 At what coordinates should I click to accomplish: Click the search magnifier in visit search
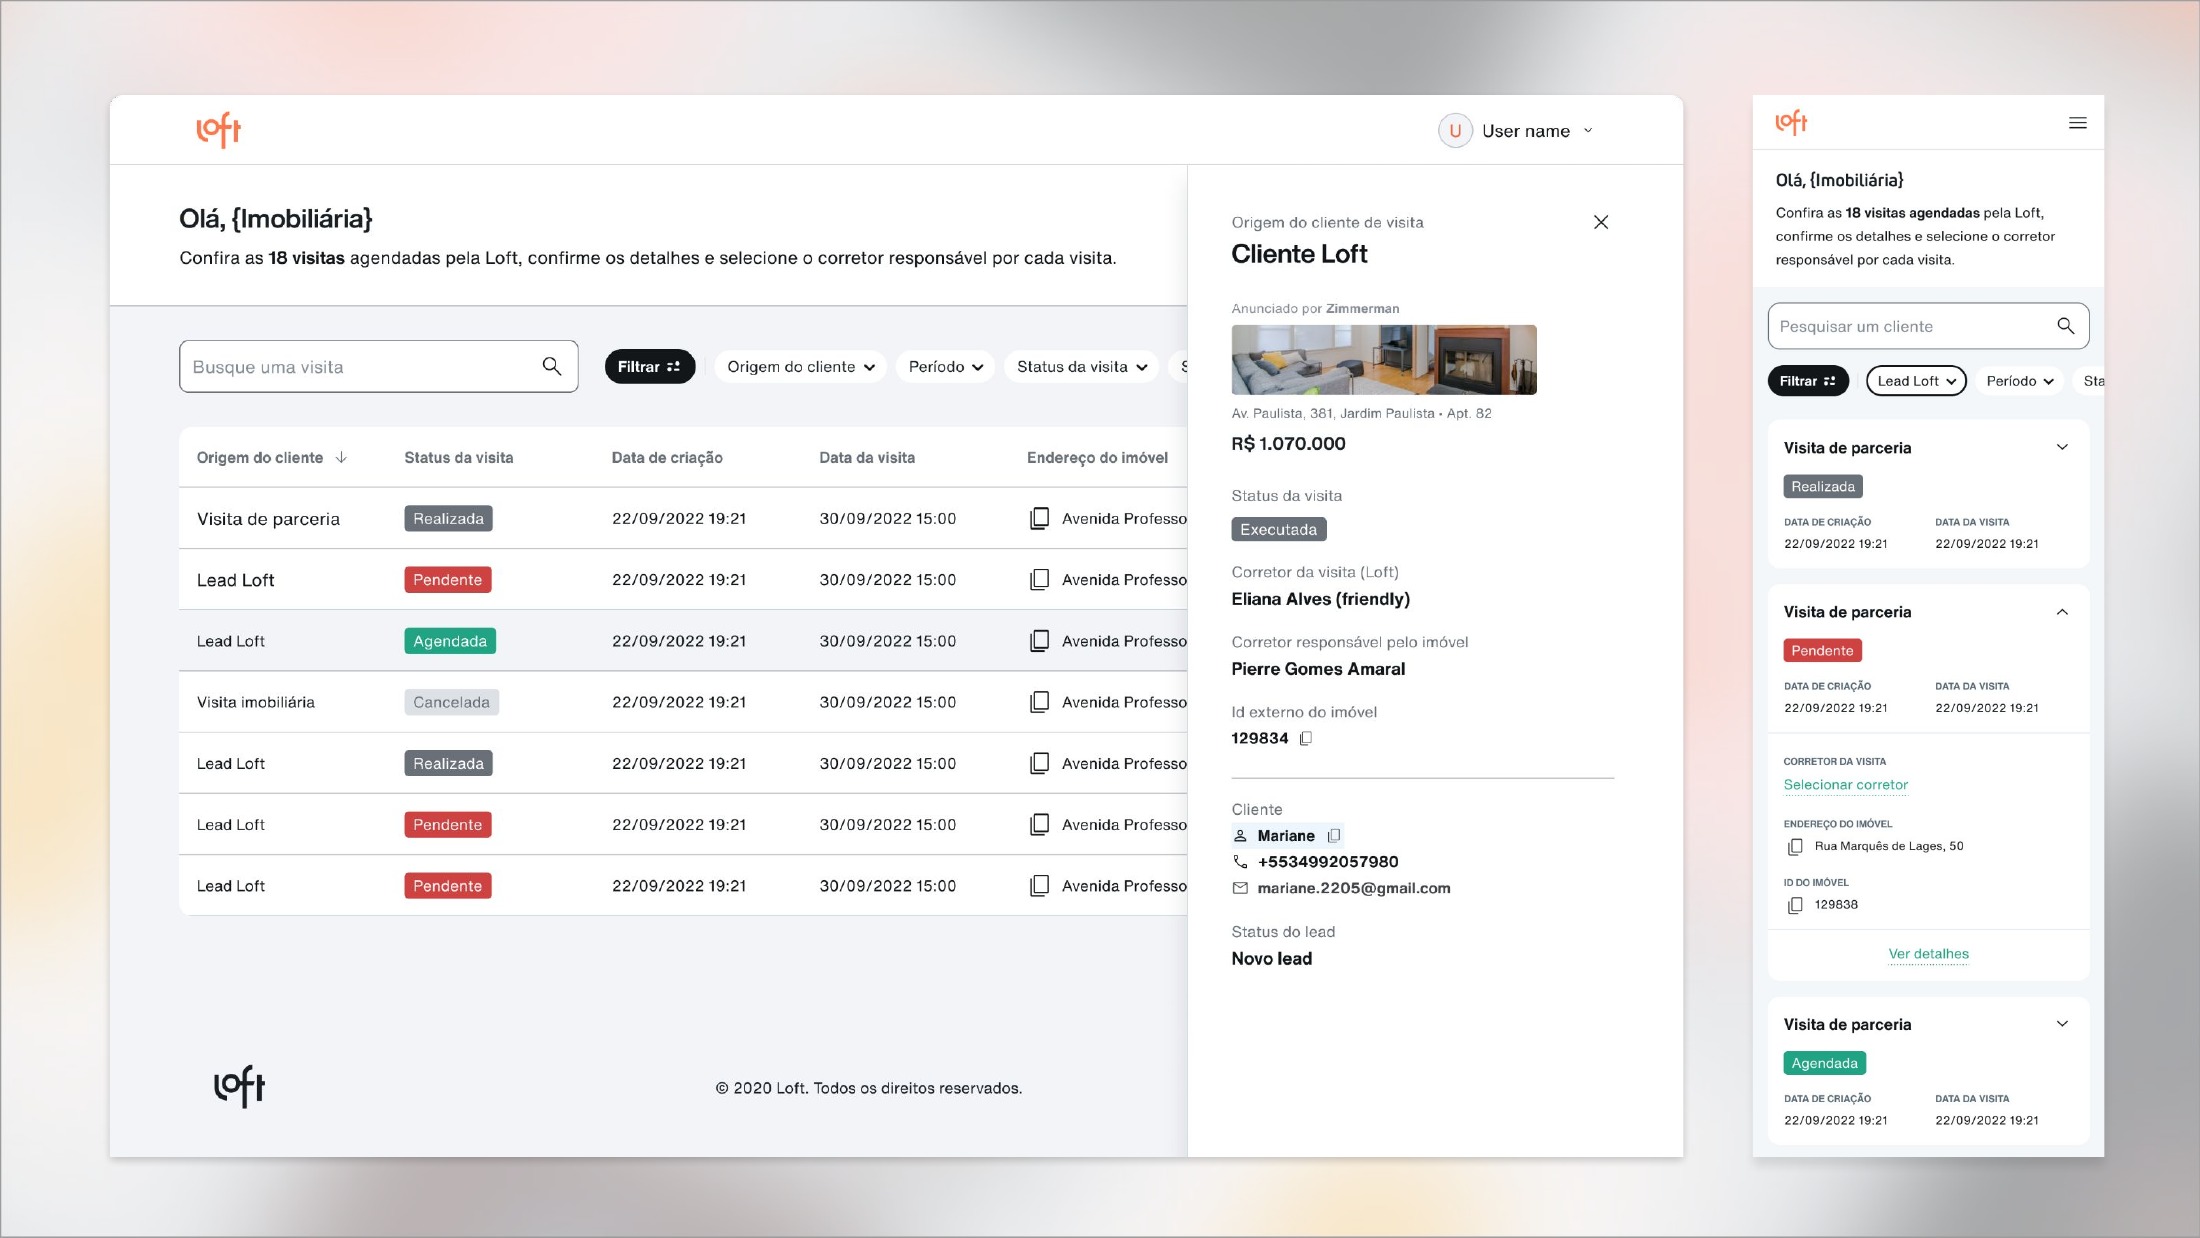tap(552, 367)
